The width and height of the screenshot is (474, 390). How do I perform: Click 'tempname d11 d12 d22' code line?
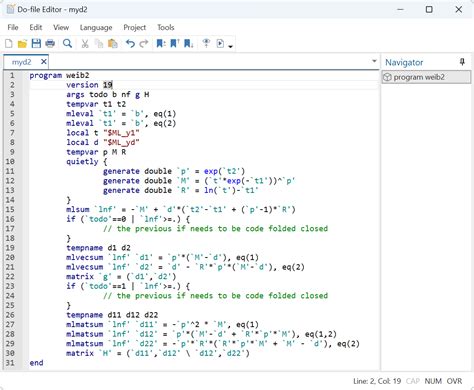pos(112,315)
